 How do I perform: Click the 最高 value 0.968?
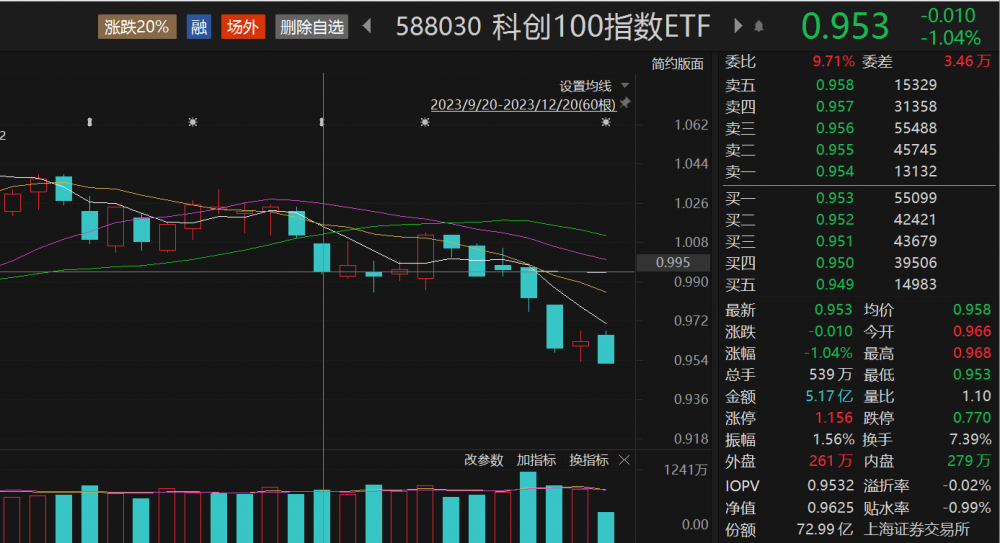point(972,353)
